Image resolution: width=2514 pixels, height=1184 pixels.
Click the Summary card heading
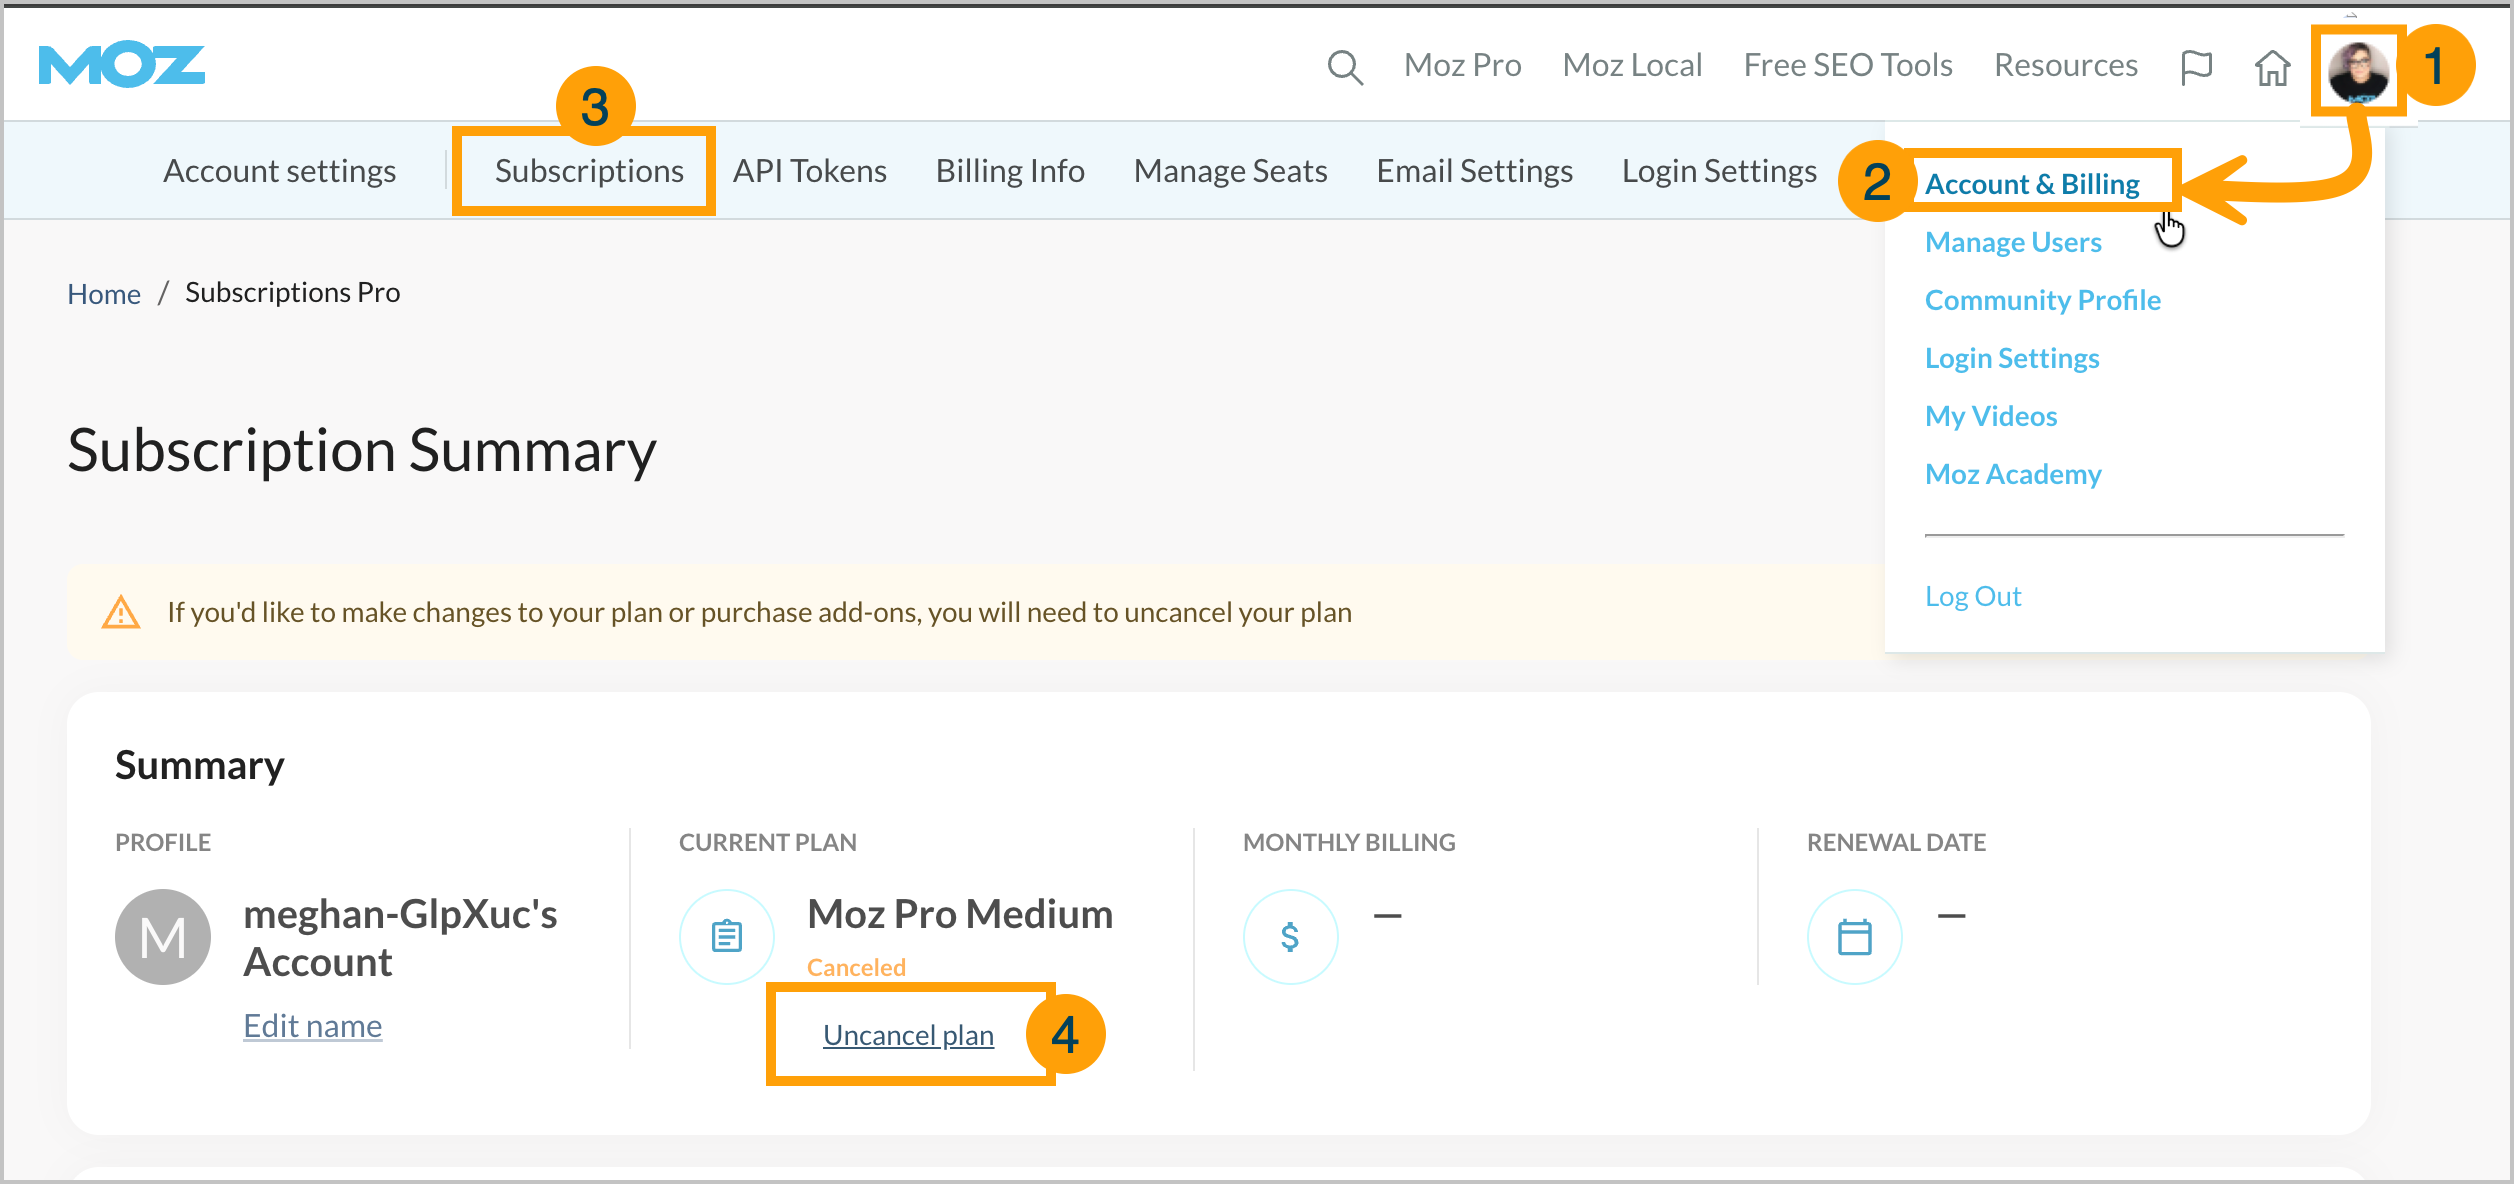[x=200, y=765]
